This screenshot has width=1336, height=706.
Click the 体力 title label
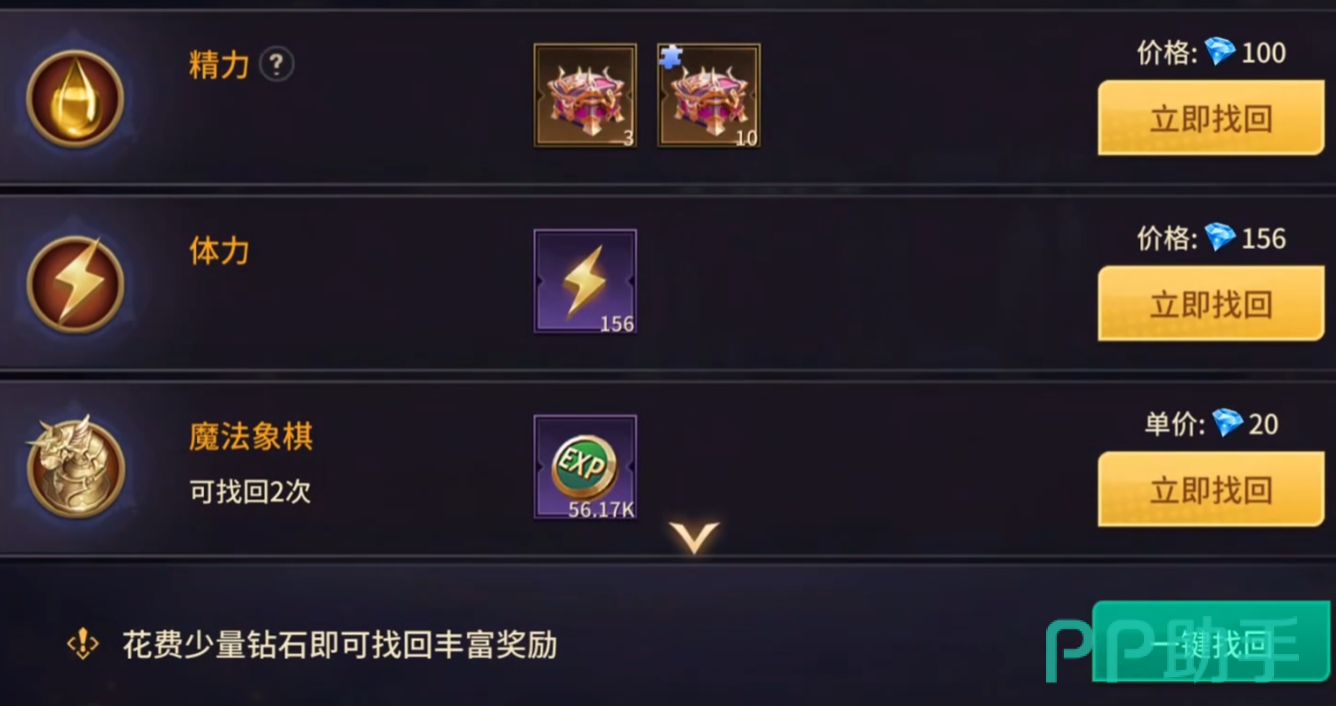coord(219,251)
